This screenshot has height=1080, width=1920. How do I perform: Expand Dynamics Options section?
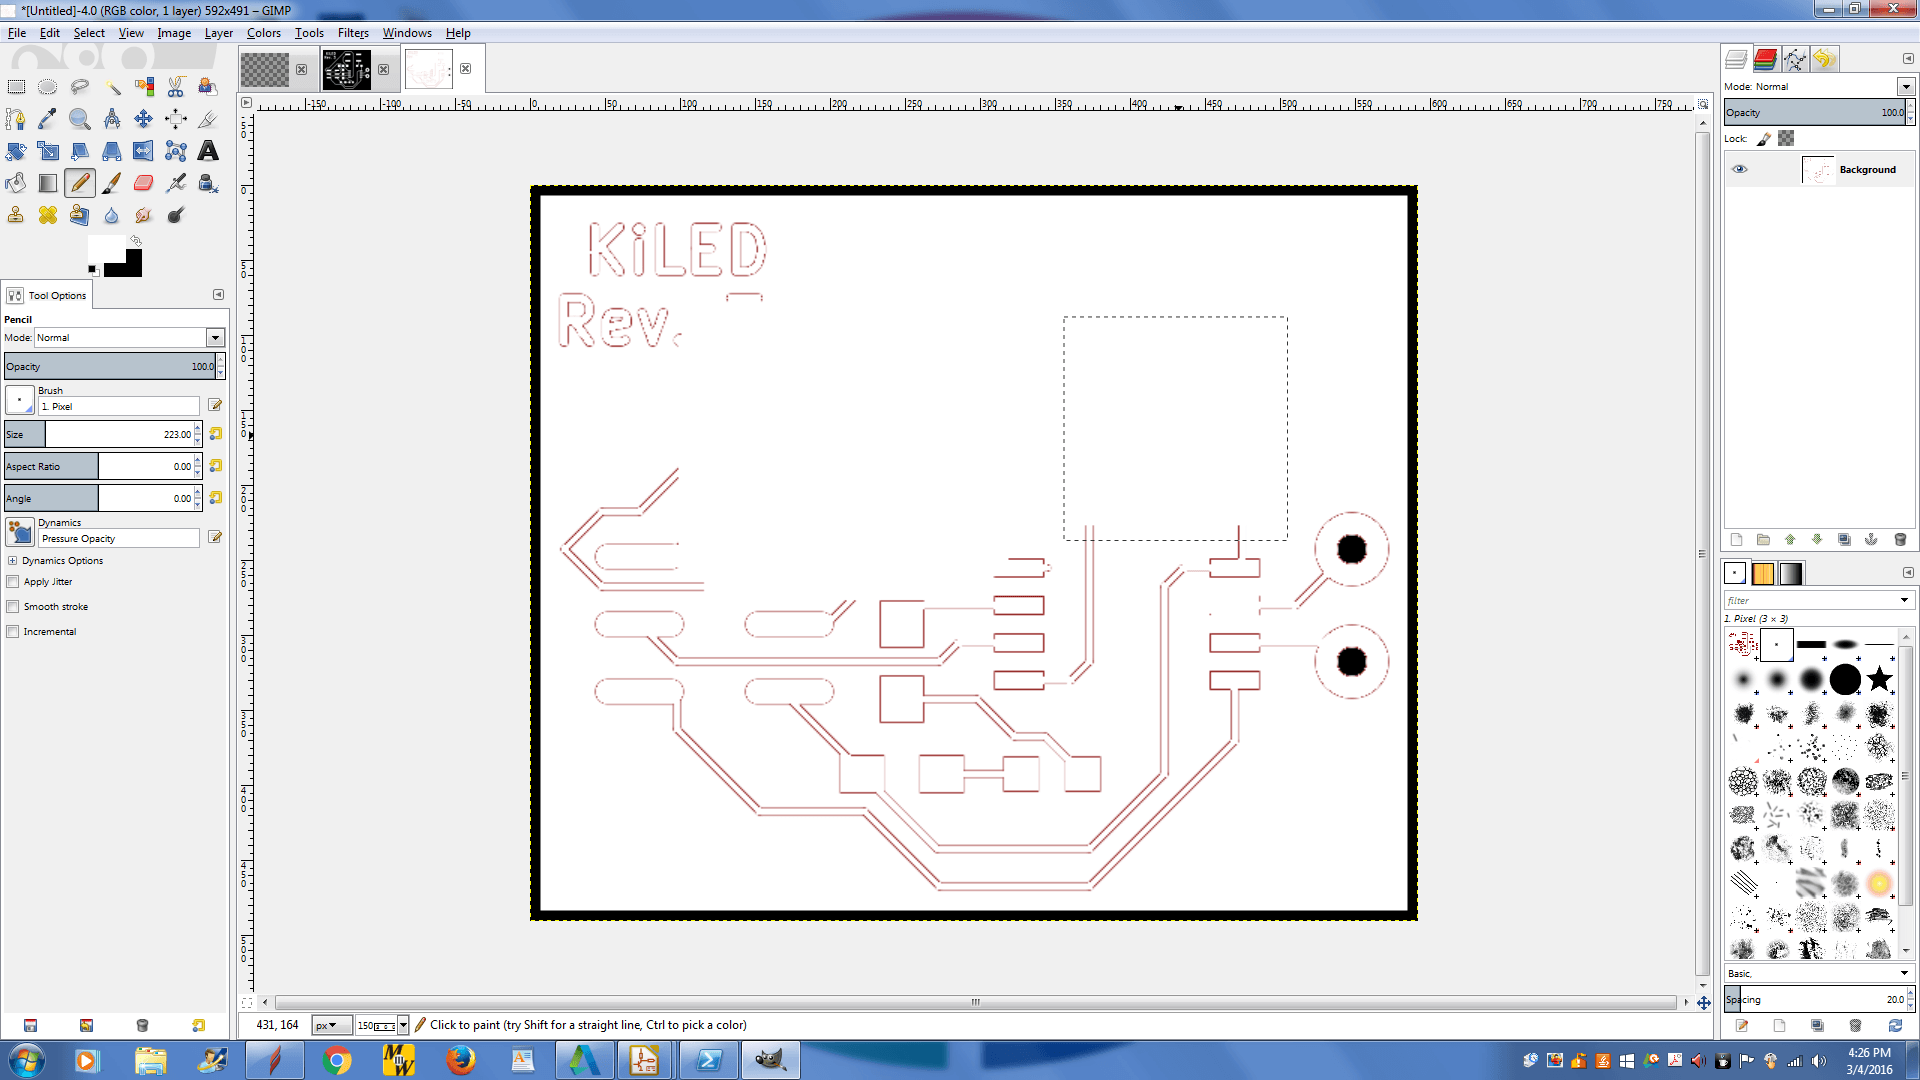coord(13,561)
